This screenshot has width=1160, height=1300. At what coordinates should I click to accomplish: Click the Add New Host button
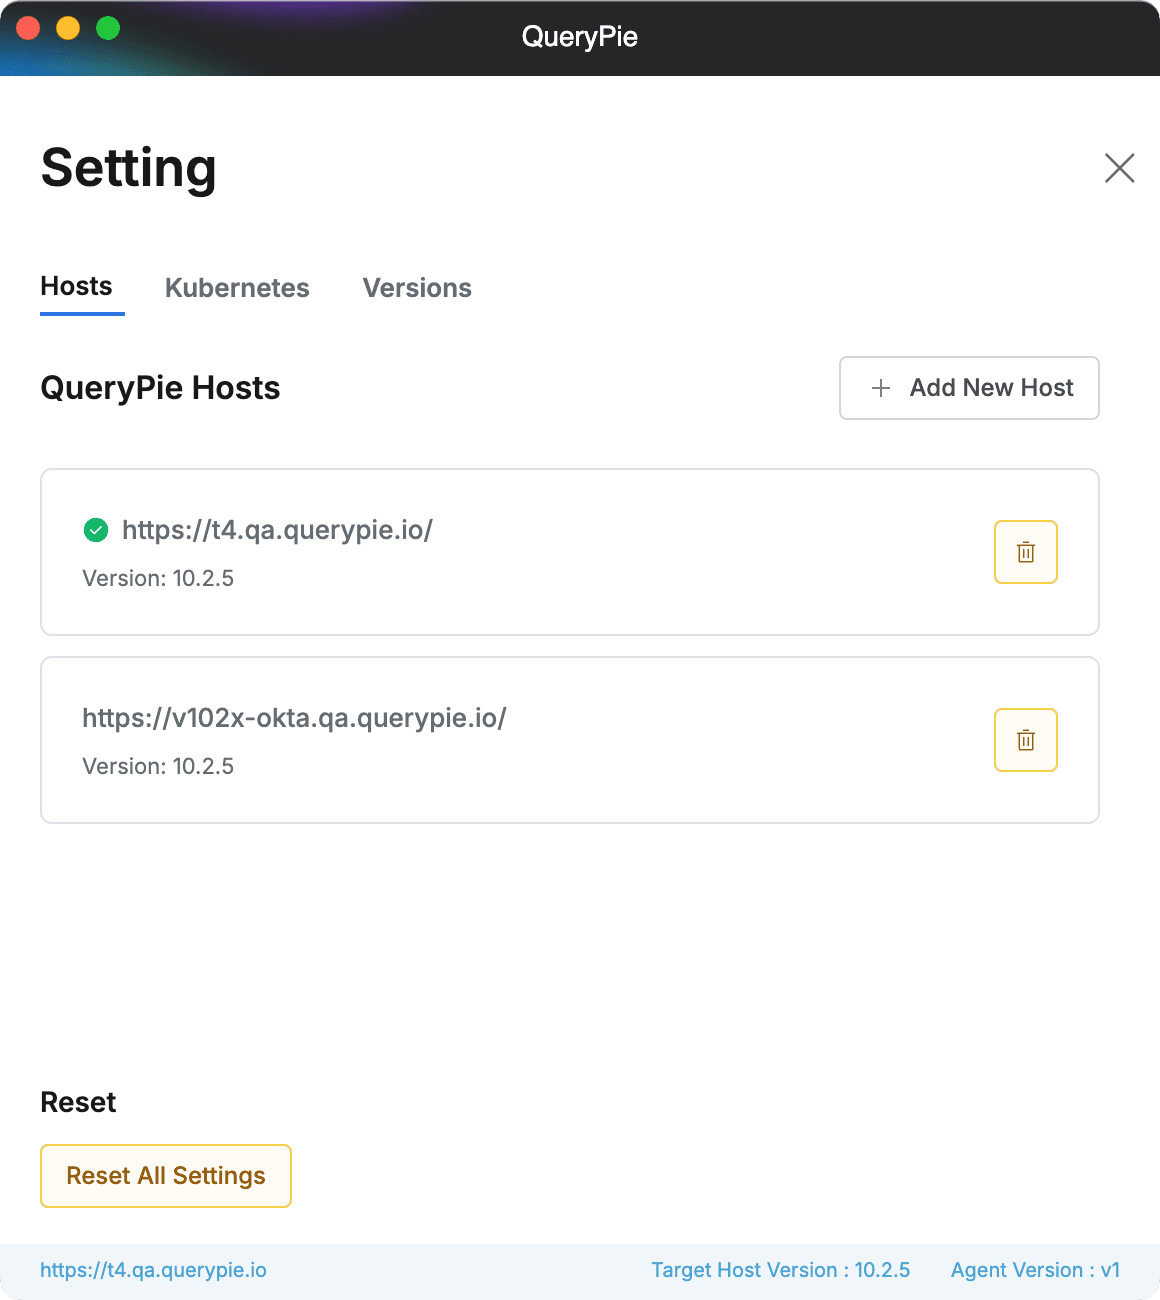point(968,388)
